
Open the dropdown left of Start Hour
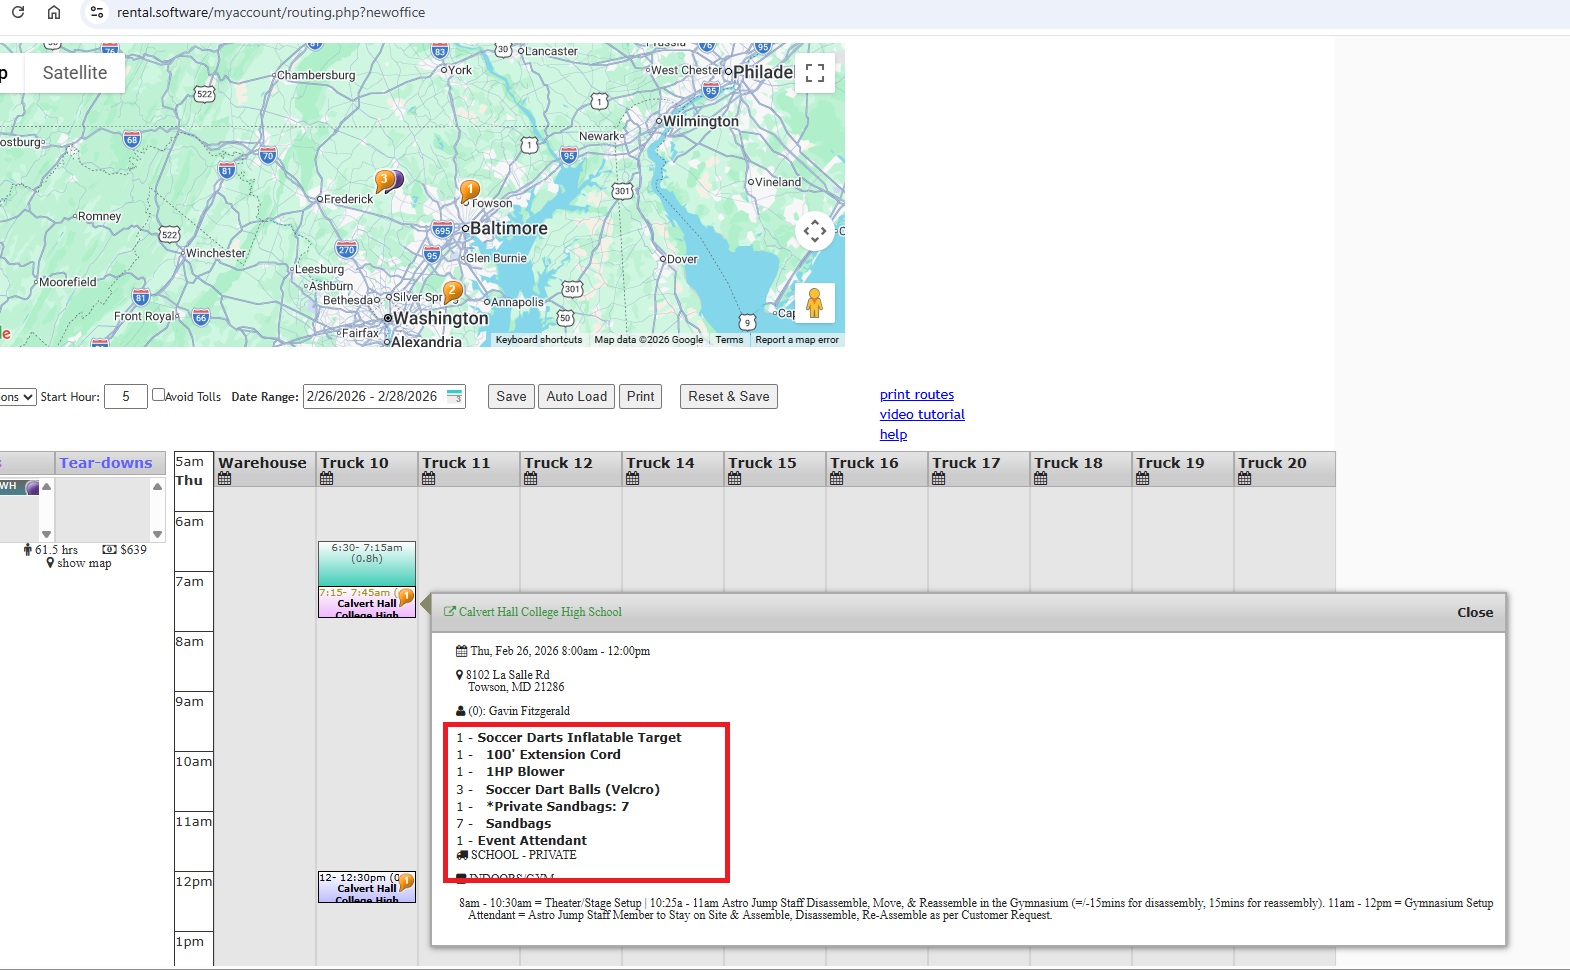(x=17, y=397)
